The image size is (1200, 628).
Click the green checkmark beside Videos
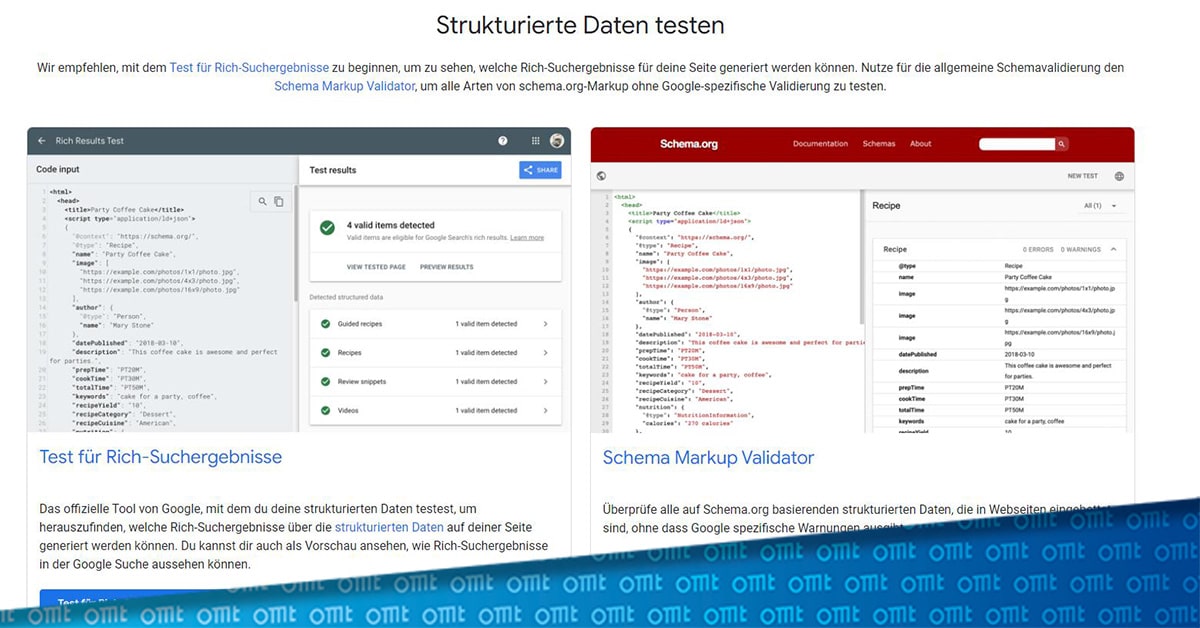[x=324, y=410]
